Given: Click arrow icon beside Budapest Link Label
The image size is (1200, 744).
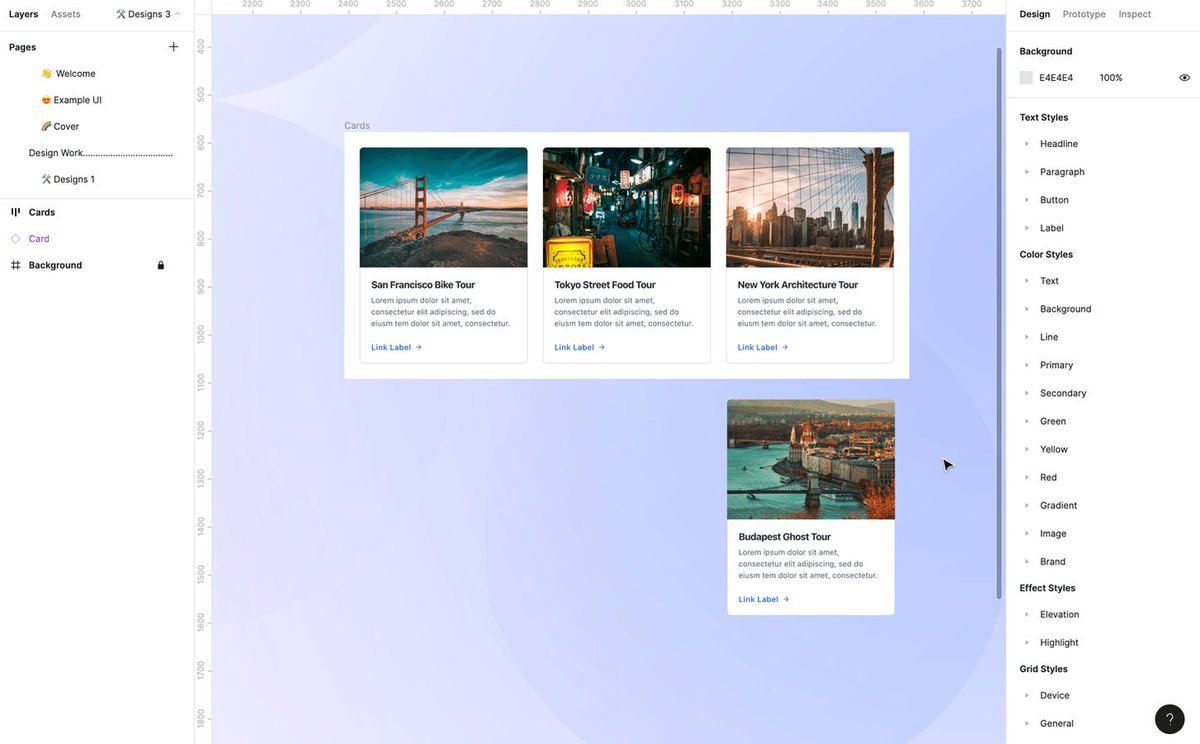Looking at the screenshot, I should click(786, 599).
